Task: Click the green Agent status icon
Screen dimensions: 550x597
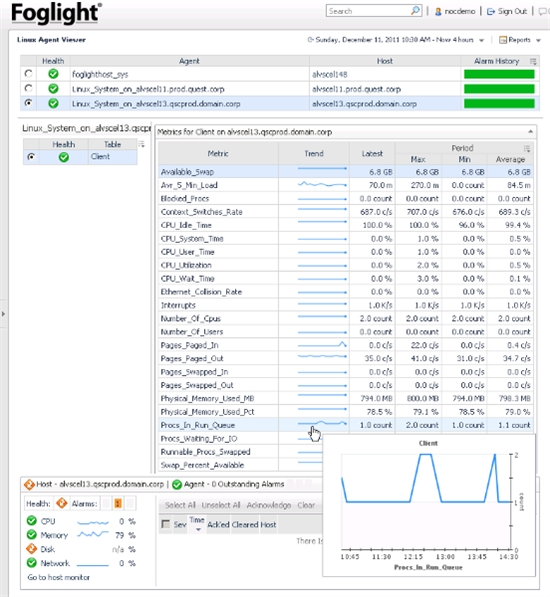Action: (177, 484)
